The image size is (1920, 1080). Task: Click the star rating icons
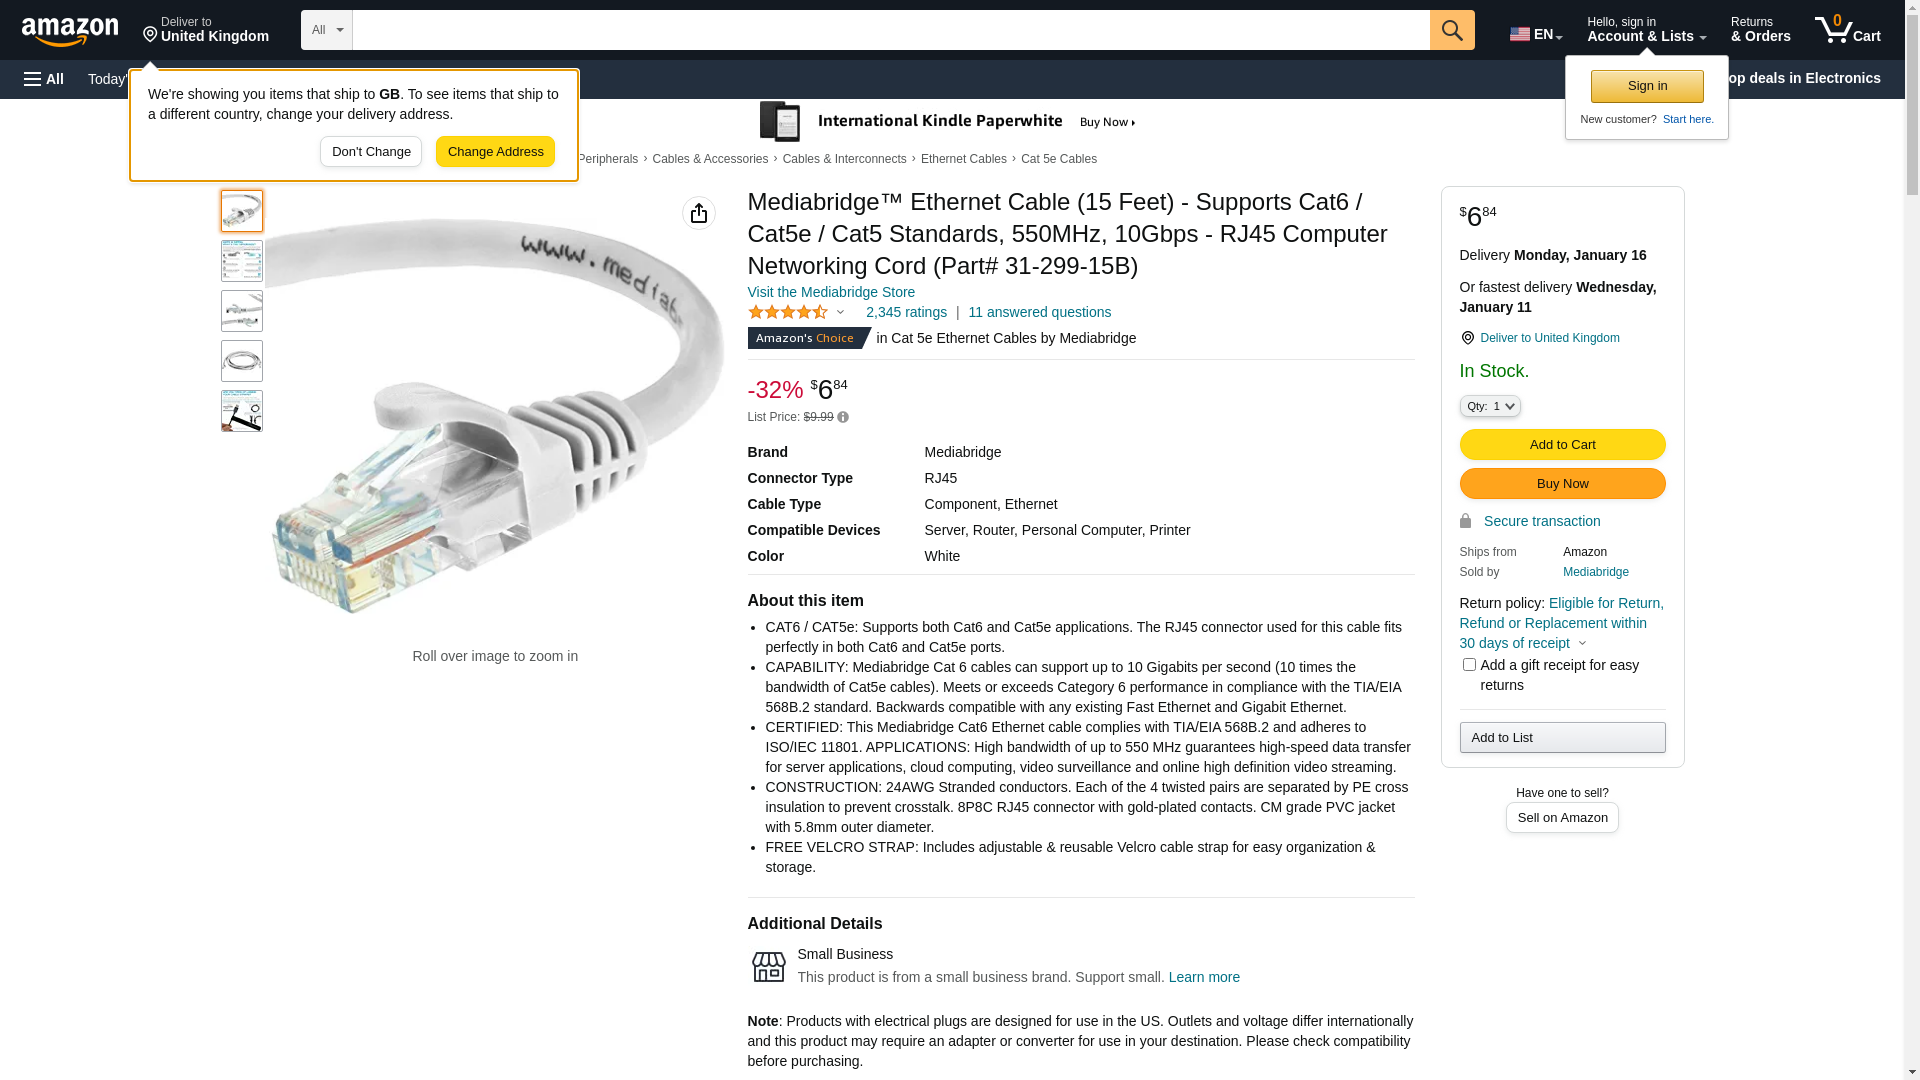(x=788, y=312)
